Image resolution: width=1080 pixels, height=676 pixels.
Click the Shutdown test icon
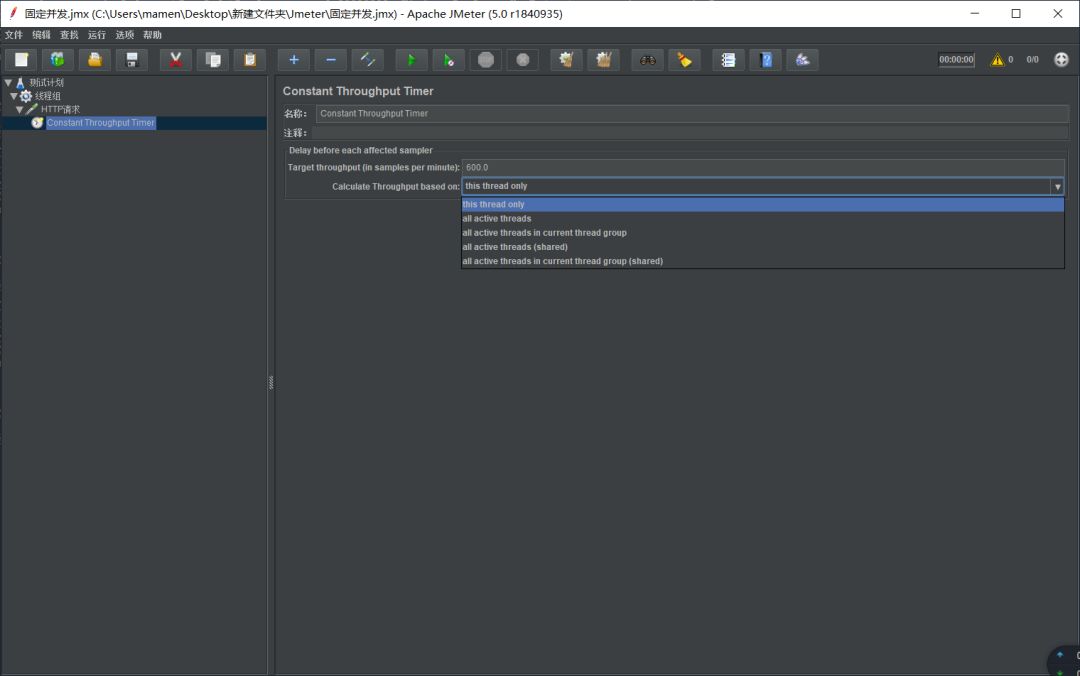[523, 60]
